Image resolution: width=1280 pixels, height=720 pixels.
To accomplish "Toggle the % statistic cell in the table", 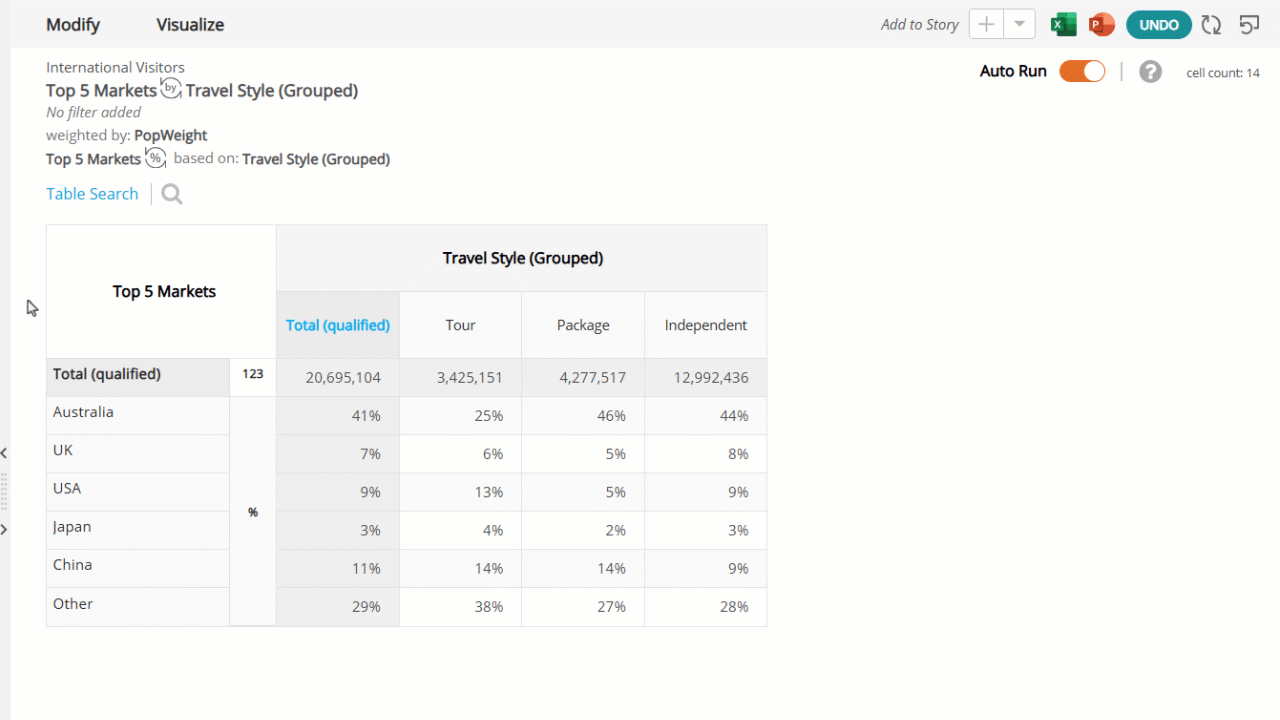I will pyautogui.click(x=253, y=512).
